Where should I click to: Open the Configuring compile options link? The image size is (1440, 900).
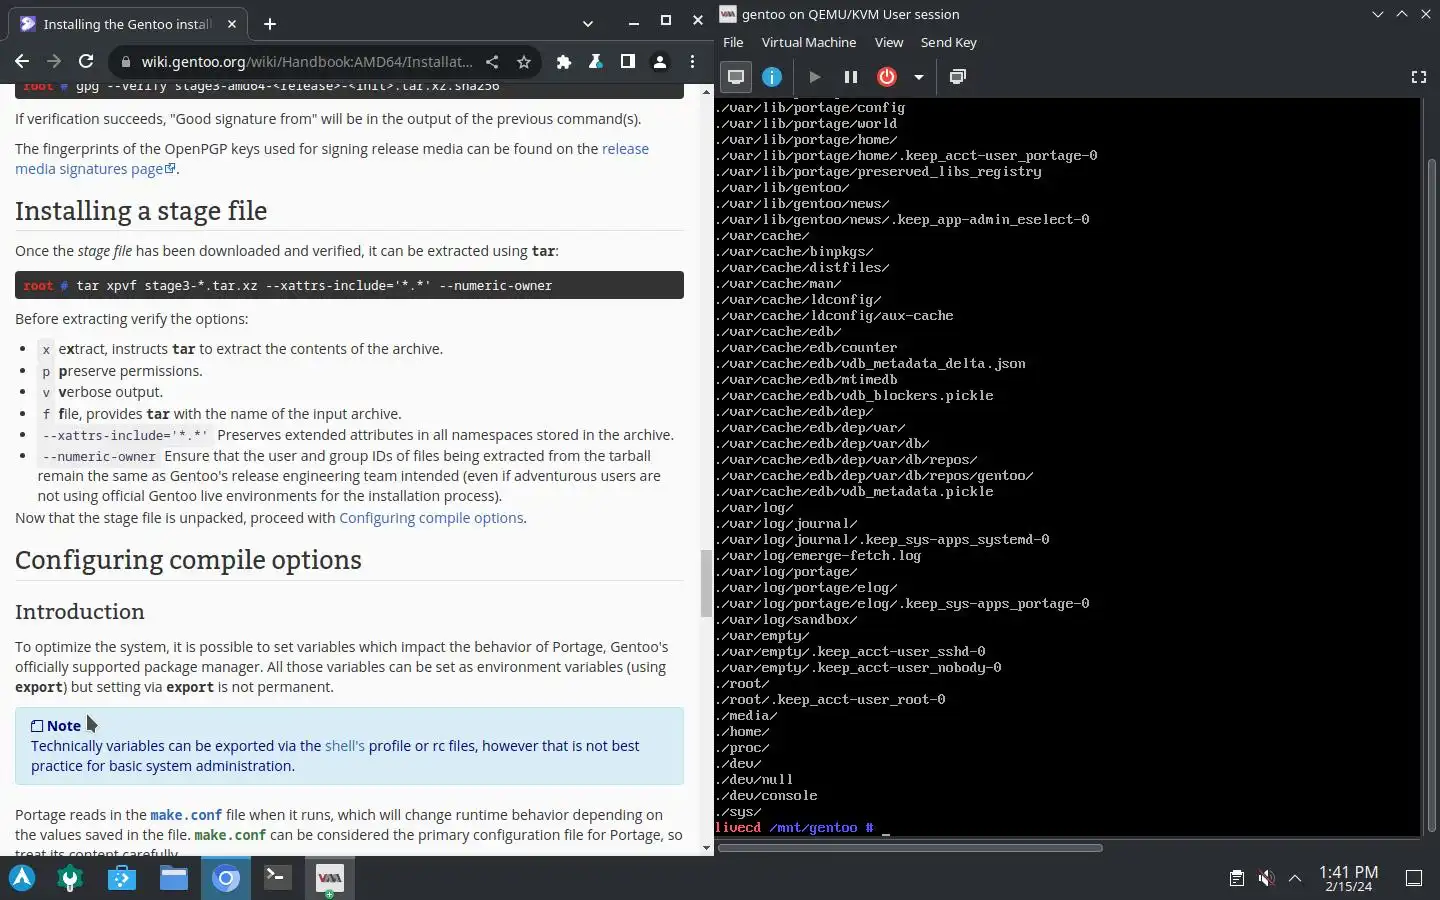[x=431, y=518]
